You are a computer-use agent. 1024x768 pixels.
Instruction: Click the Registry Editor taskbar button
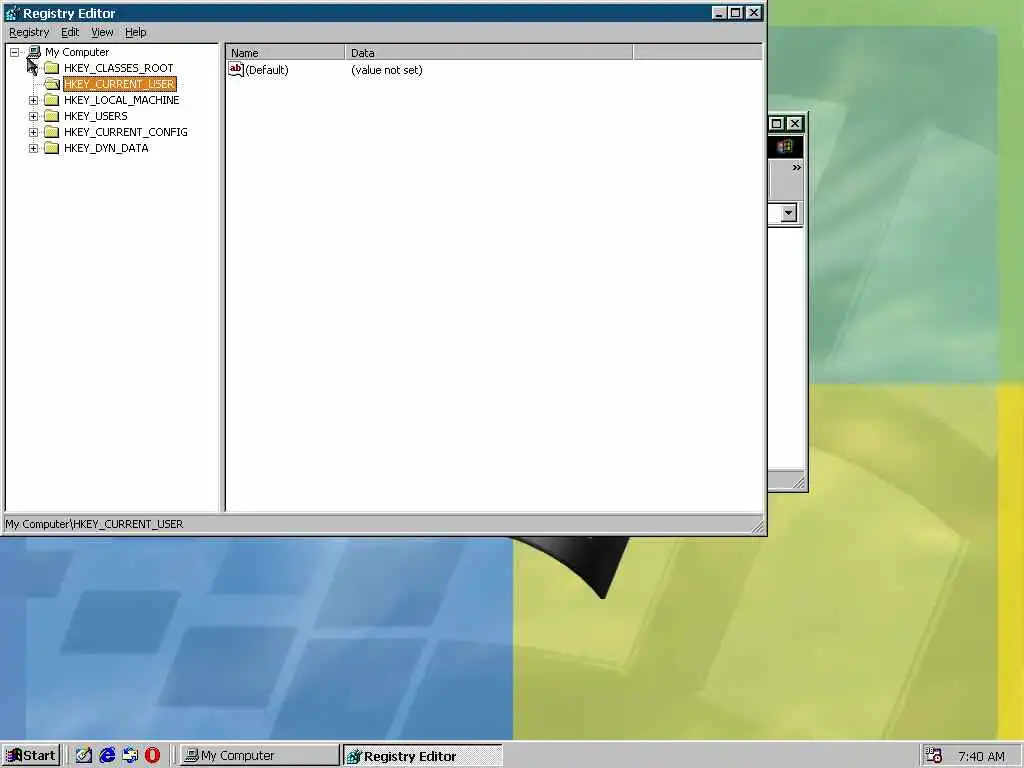[x=423, y=756]
